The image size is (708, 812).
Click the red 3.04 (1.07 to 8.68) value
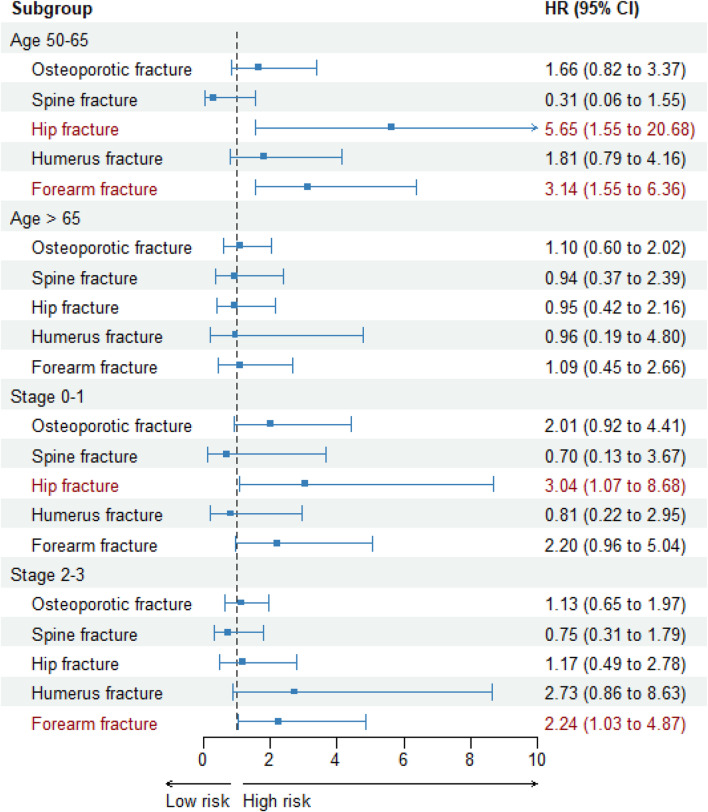coord(615,486)
